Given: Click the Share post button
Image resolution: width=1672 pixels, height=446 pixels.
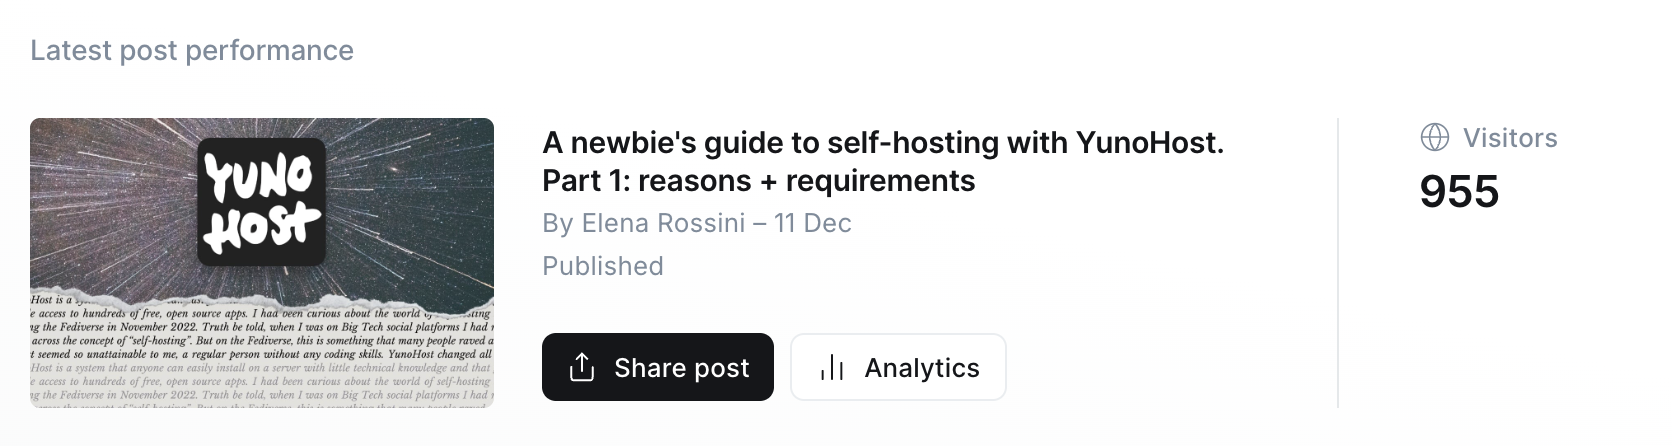Looking at the screenshot, I should (657, 367).
